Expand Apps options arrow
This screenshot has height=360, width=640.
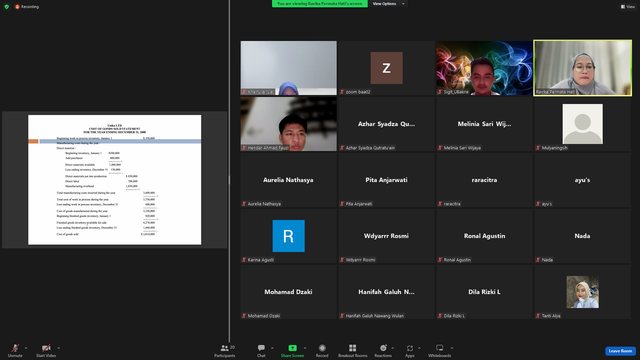pos(419,348)
